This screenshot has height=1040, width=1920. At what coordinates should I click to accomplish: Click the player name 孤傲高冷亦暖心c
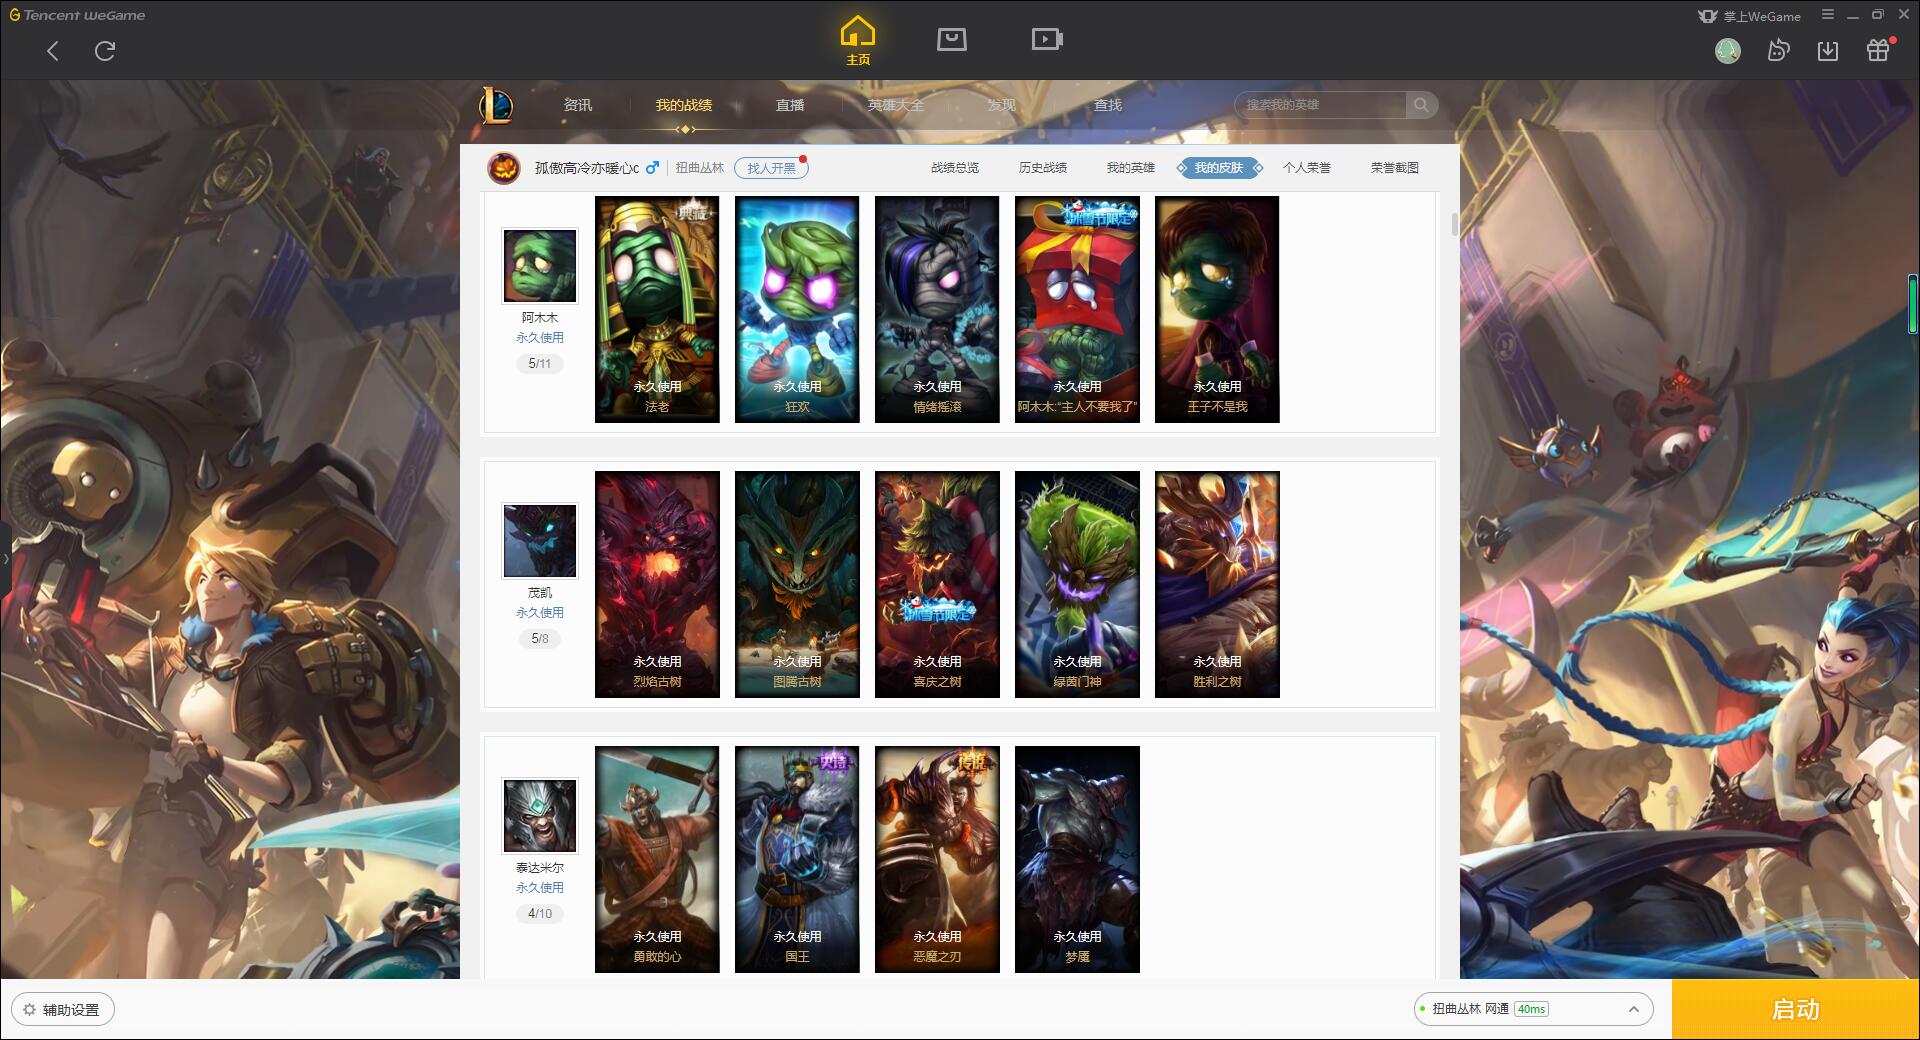(x=587, y=168)
